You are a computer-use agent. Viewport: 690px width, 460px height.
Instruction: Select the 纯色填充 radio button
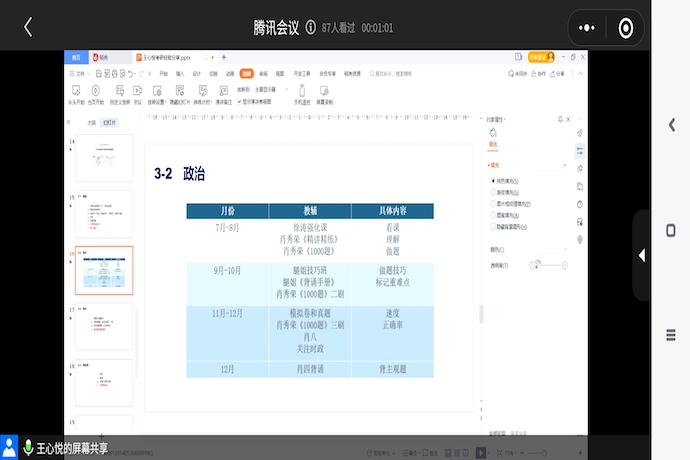click(x=492, y=180)
